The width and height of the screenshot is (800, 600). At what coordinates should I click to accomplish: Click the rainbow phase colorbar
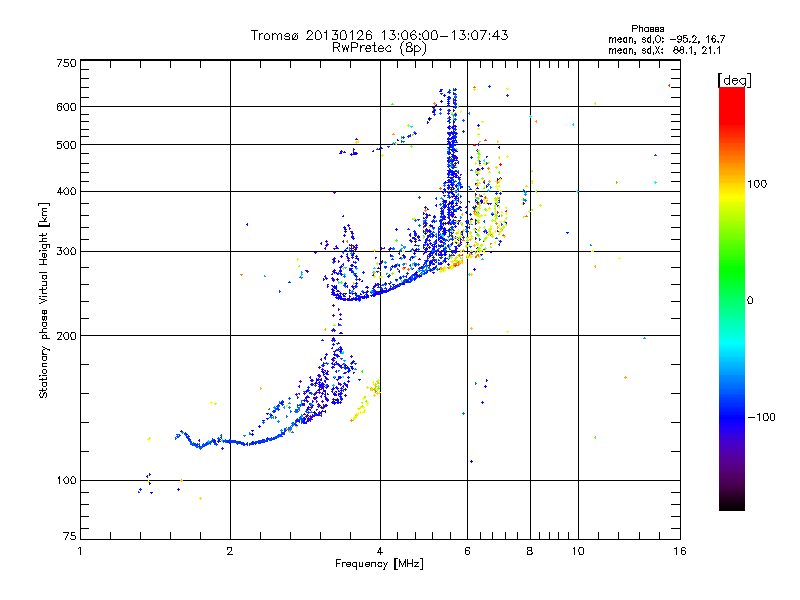click(x=732, y=299)
